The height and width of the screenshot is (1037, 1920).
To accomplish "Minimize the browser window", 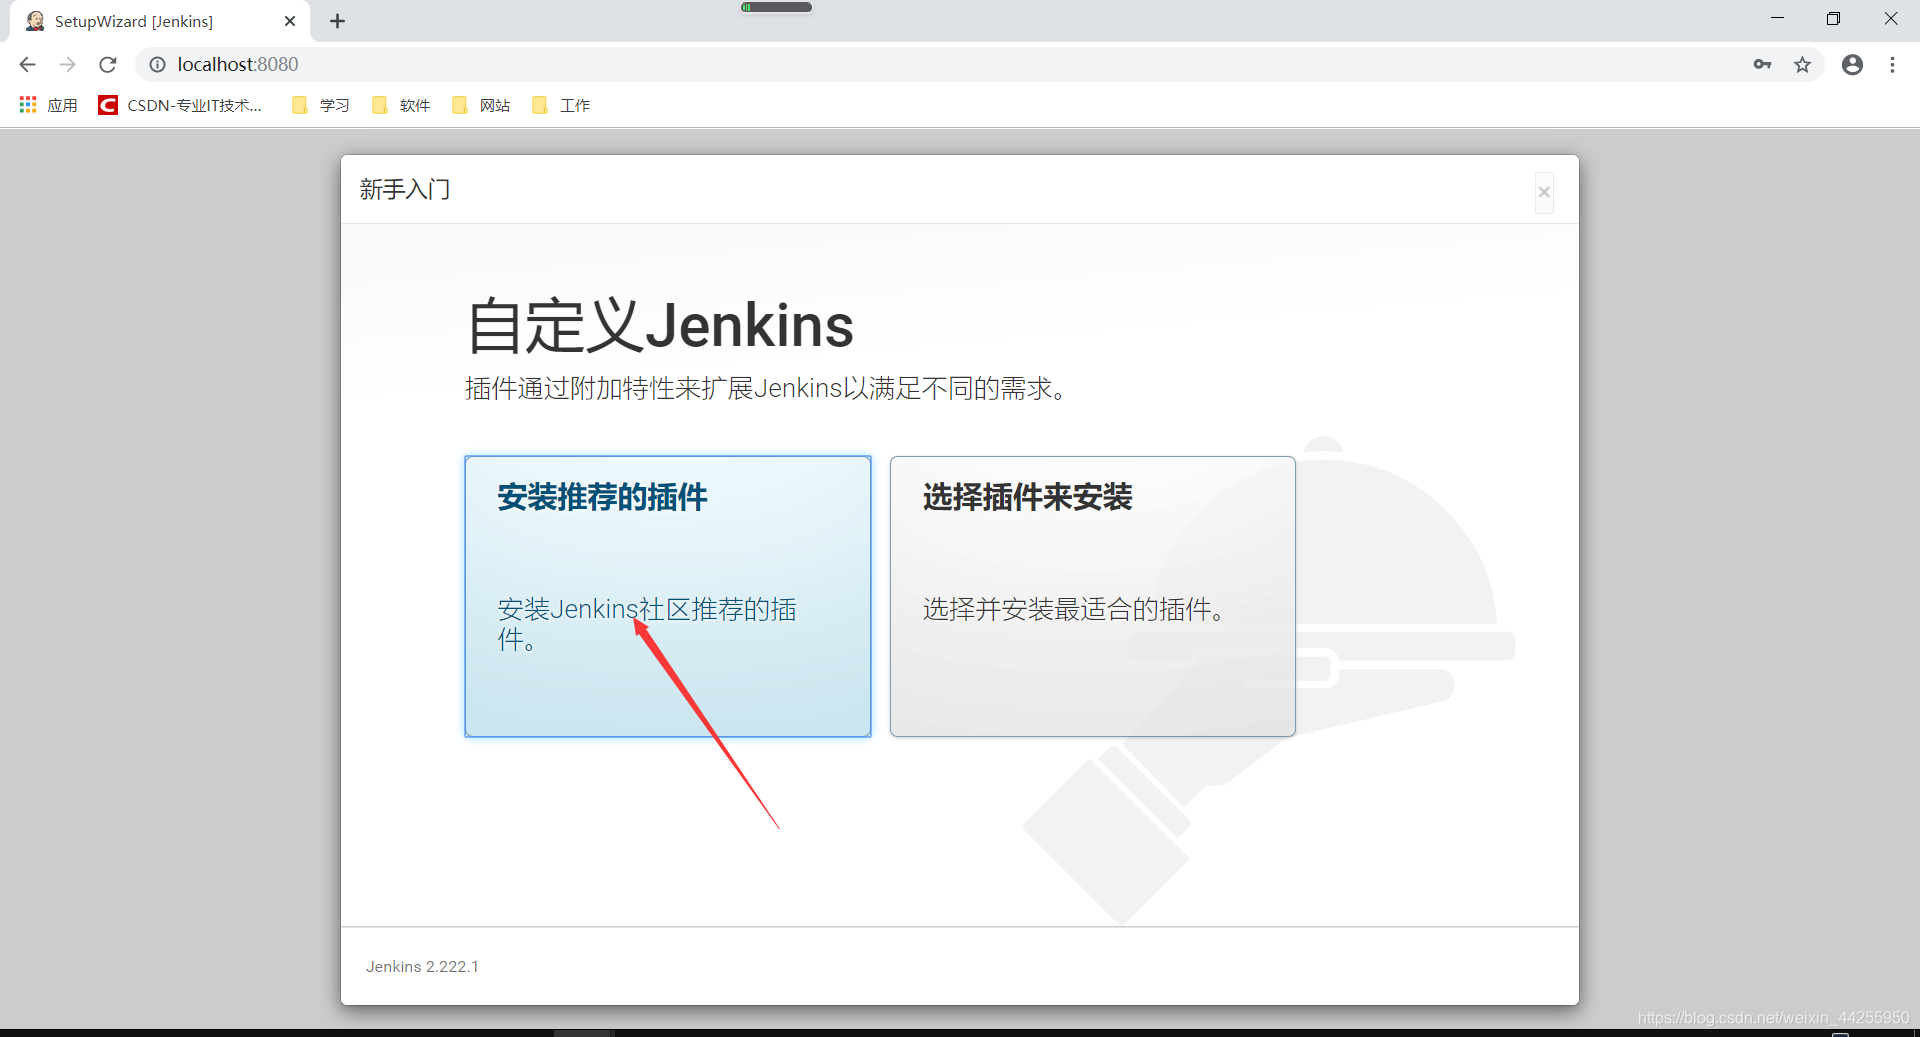I will [x=1777, y=19].
